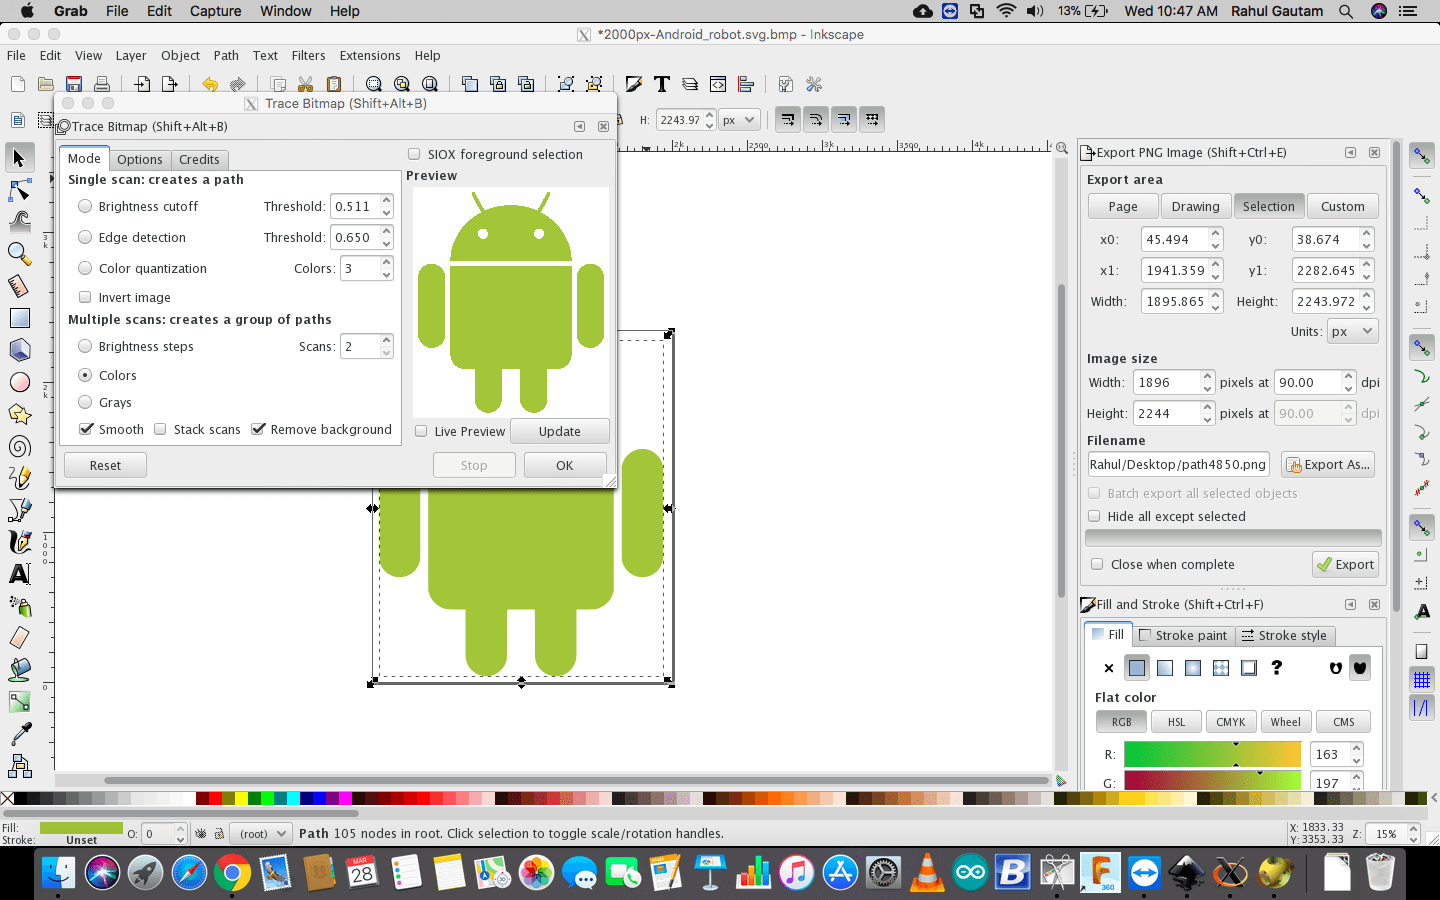Select the Gradient tool
1440x900 pixels.
tap(19, 702)
